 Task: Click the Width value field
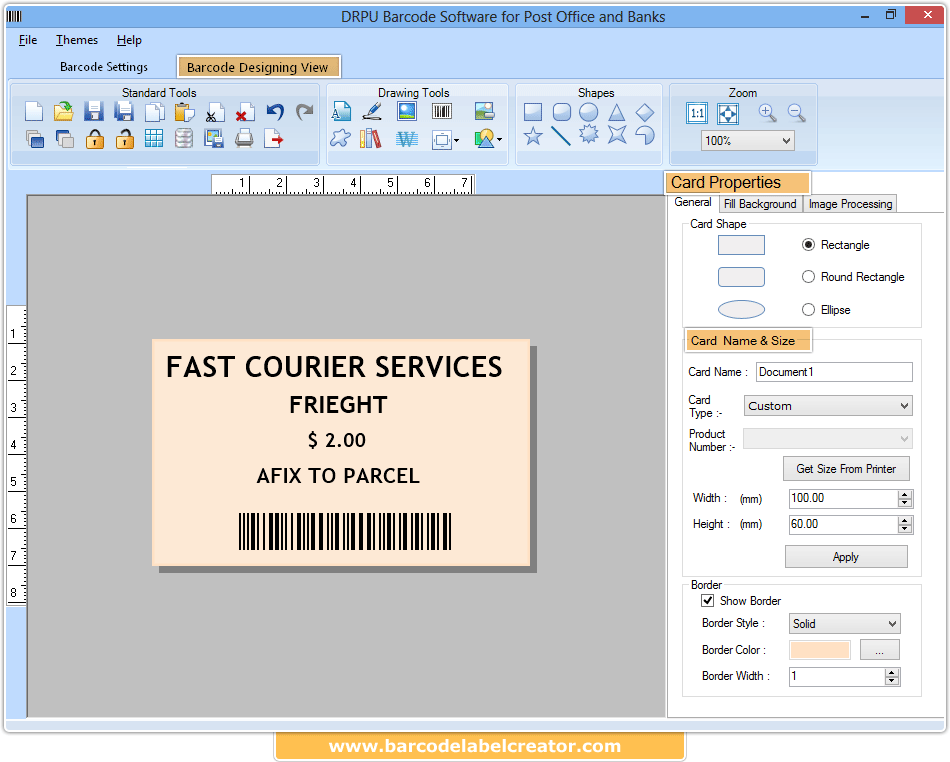tap(843, 499)
